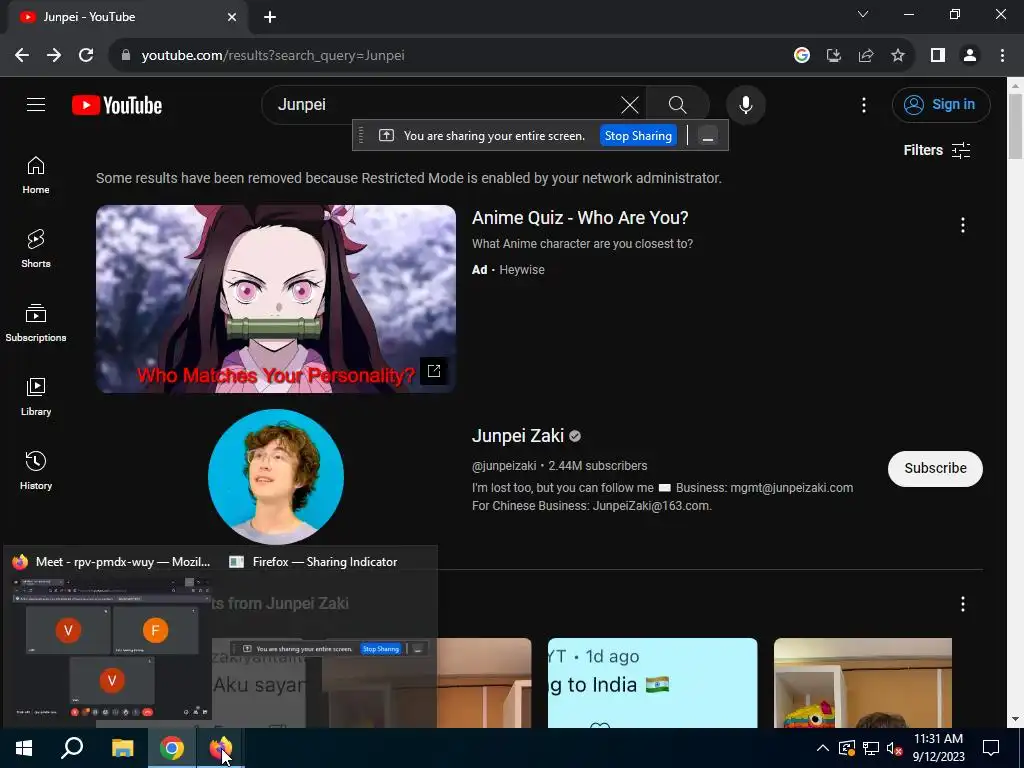Go forward with the browser forward arrow
Image resolution: width=1024 pixels, height=768 pixels.
[x=54, y=56]
